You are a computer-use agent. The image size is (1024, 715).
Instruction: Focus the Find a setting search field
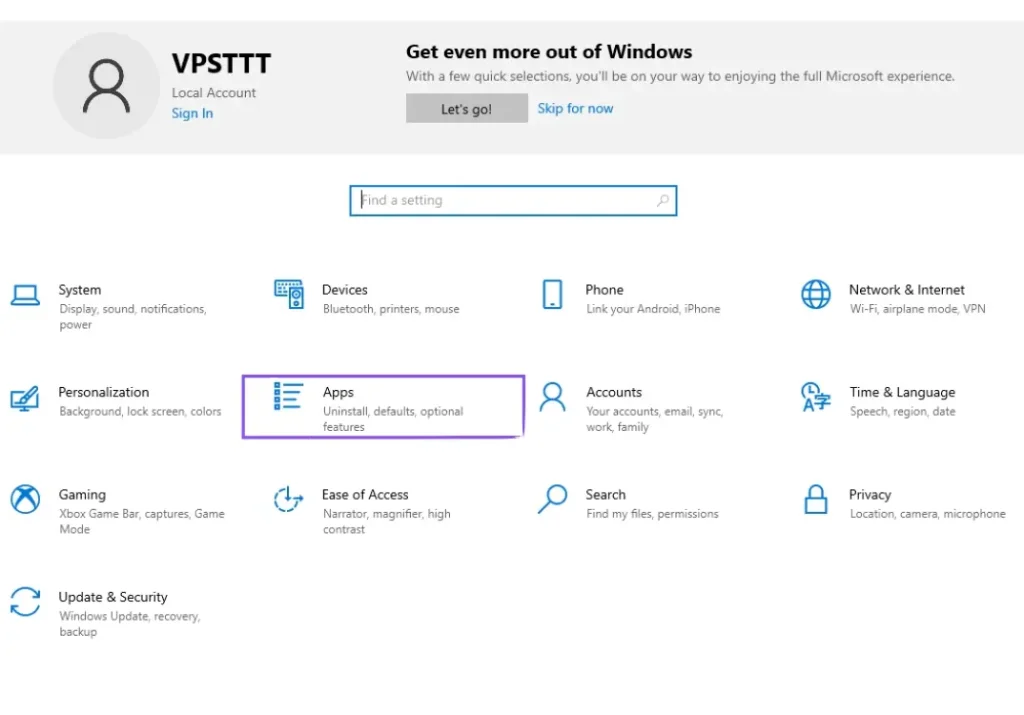tap(513, 200)
